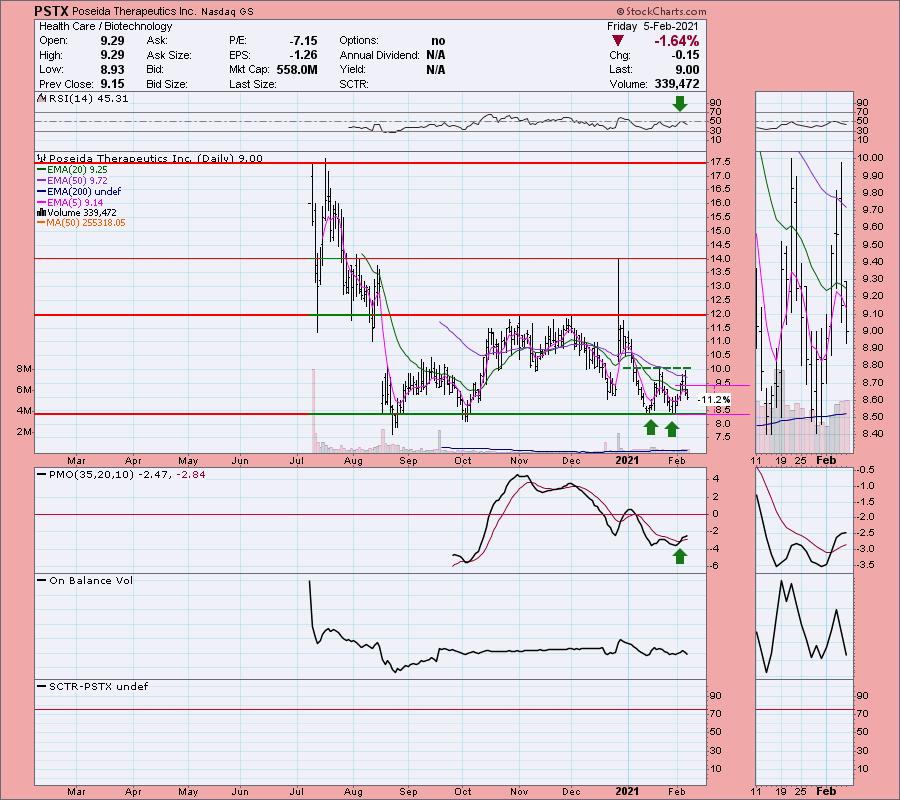Image resolution: width=900 pixels, height=800 pixels.
Task: Click the Open price value 9.29
Action: (112, 41)
